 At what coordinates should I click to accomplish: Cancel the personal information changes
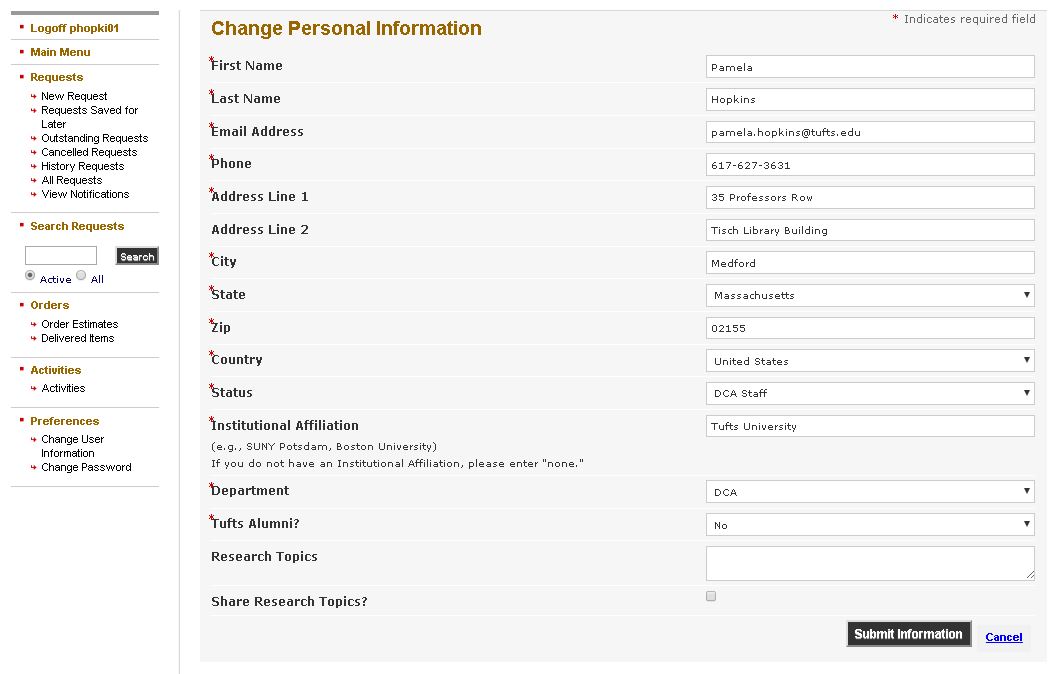point(1004,637)
